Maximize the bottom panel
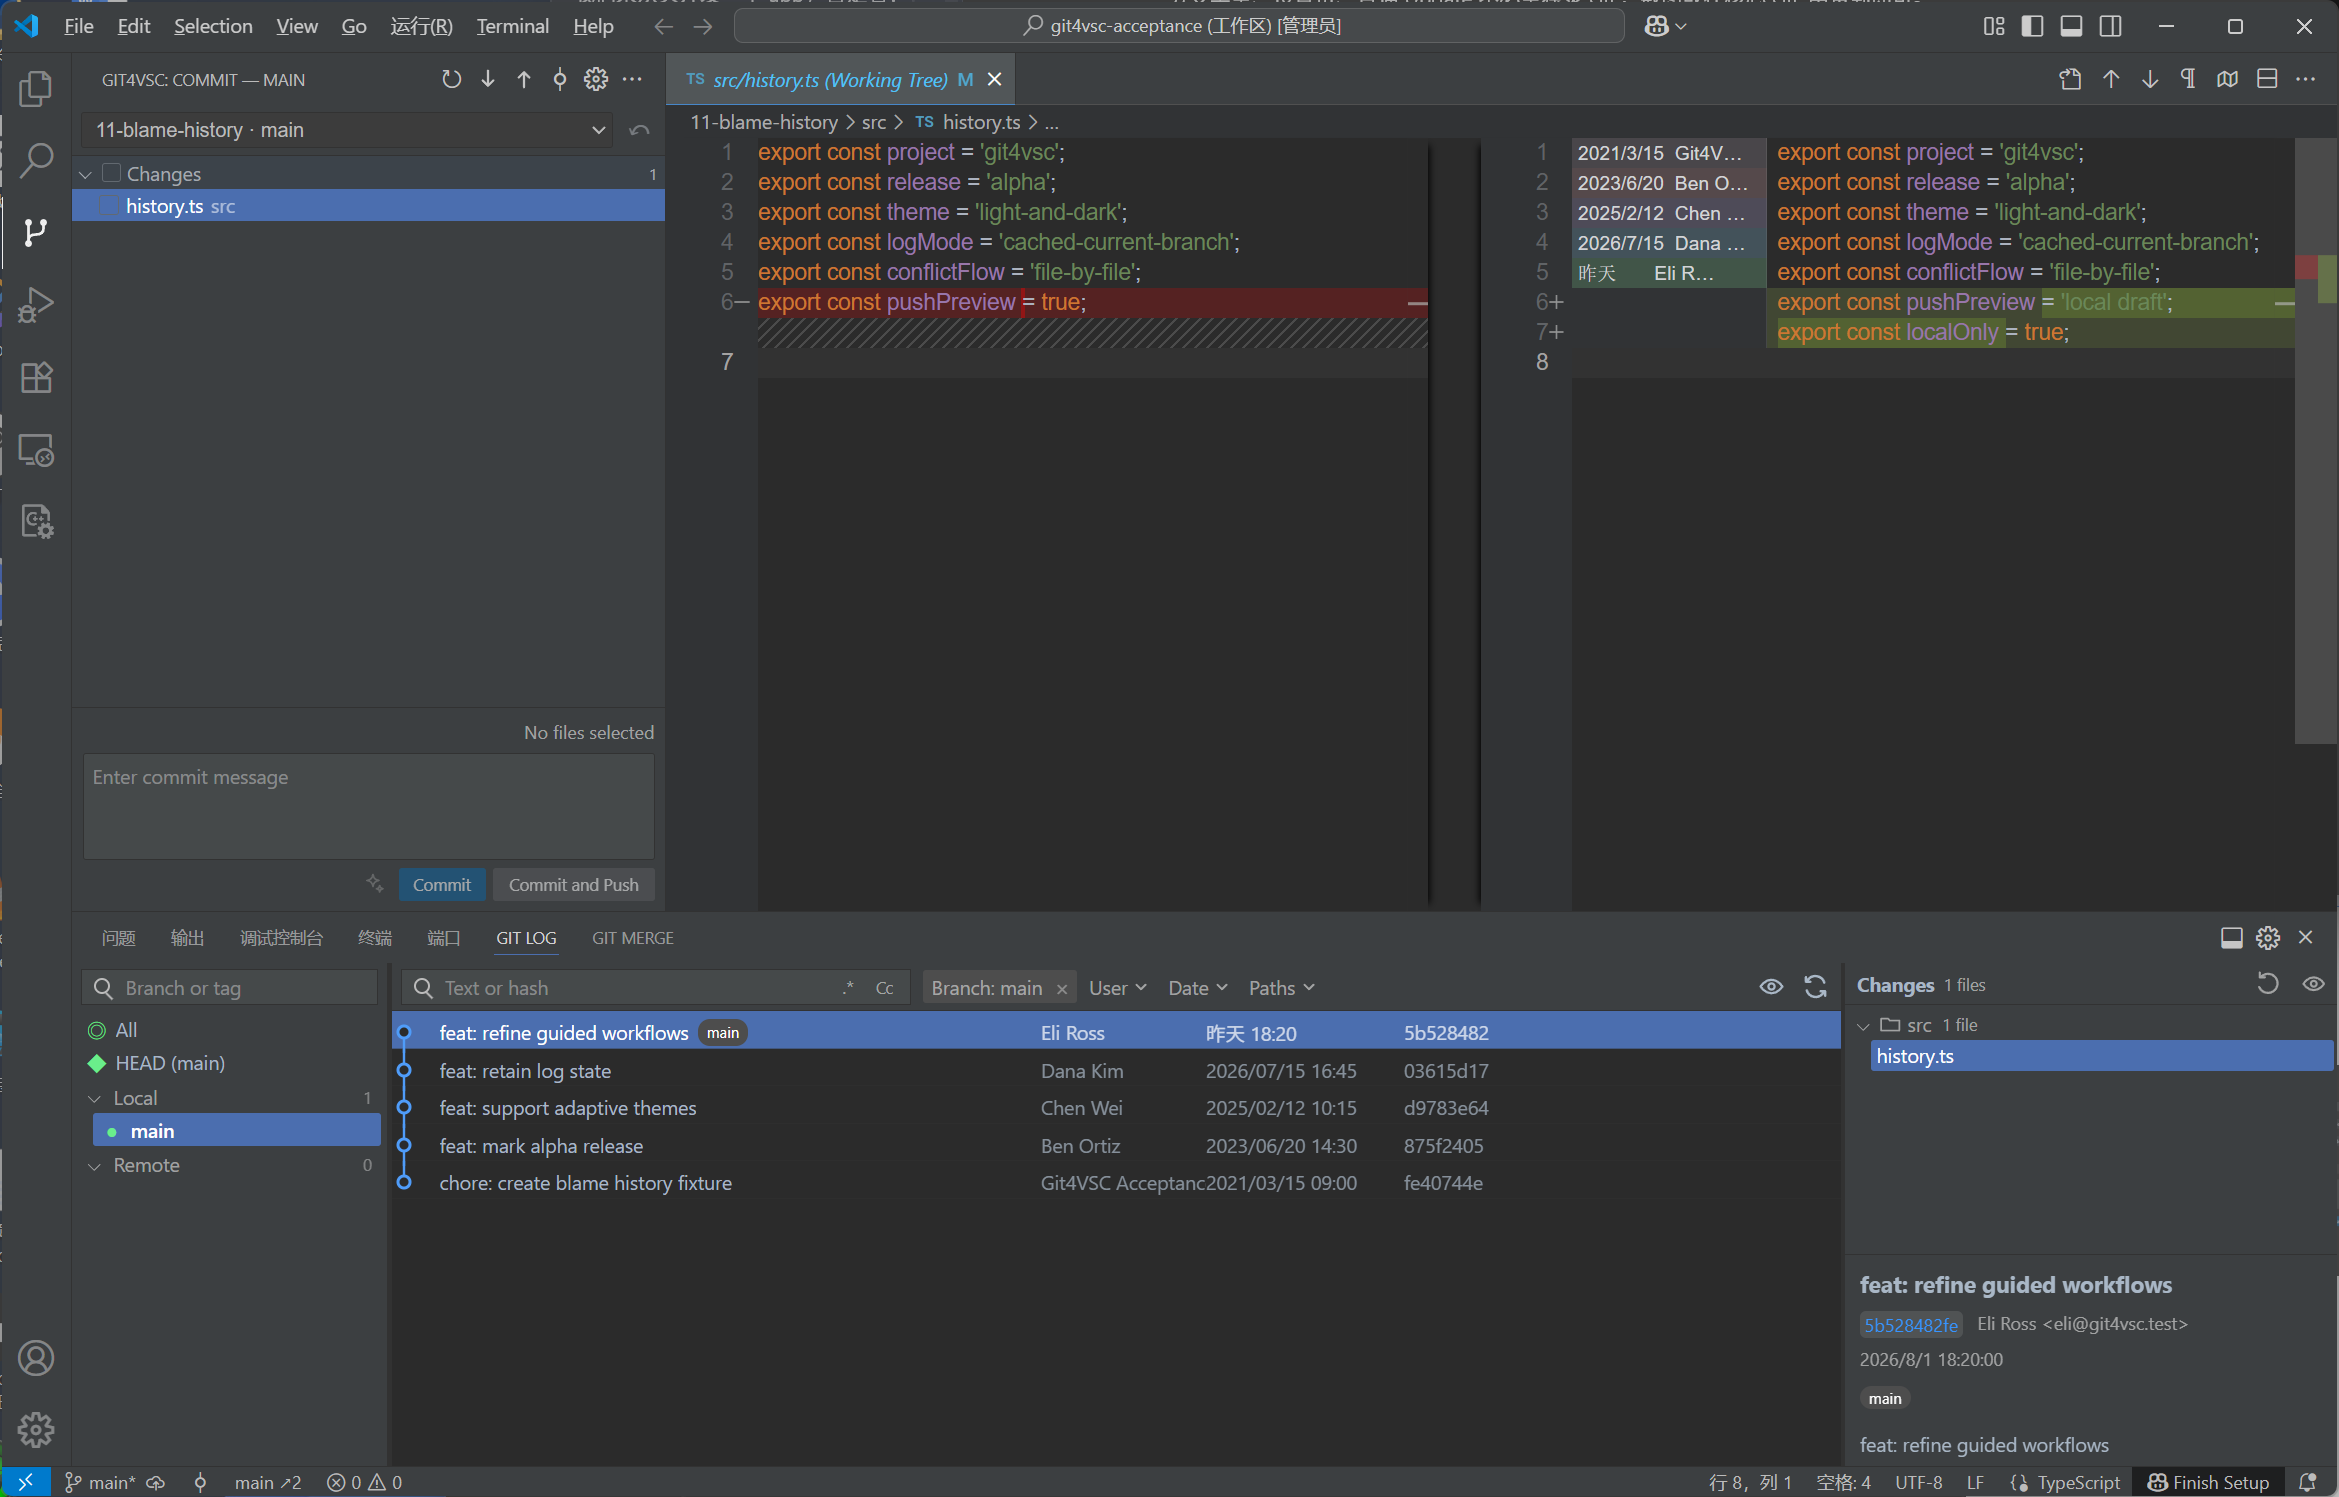 (2231, 937)
